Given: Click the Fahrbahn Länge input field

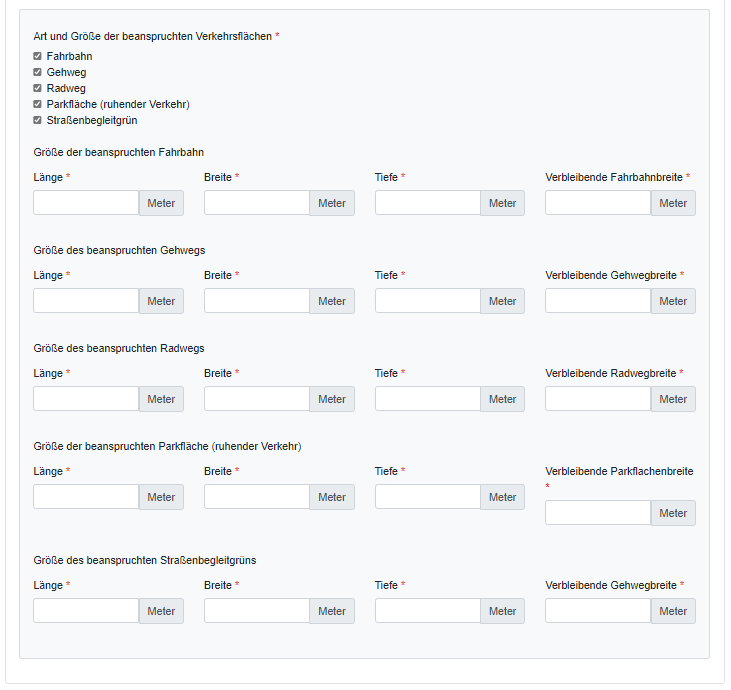Looking at the screenshot, I should [86, 203].
